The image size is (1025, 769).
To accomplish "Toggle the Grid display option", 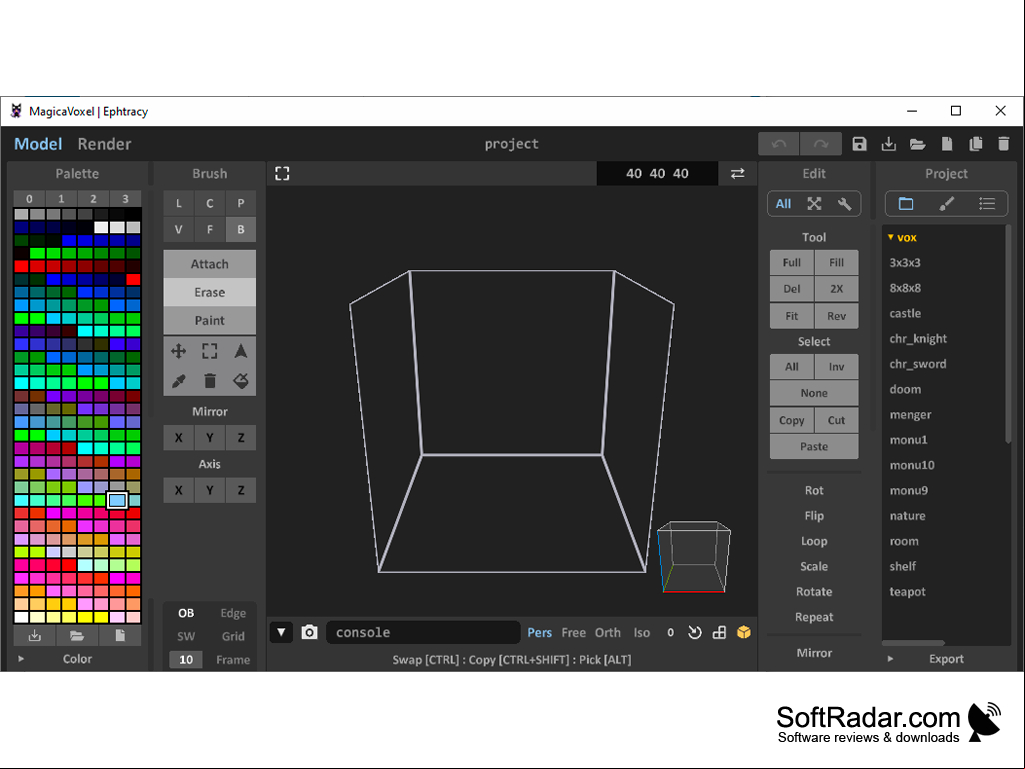I will point(233,636).
